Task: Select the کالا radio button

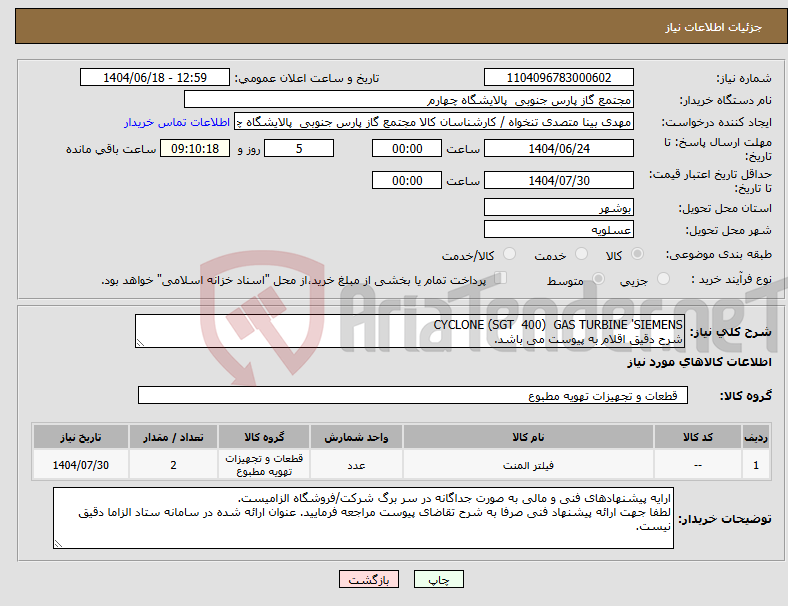Action: point(637,254)
